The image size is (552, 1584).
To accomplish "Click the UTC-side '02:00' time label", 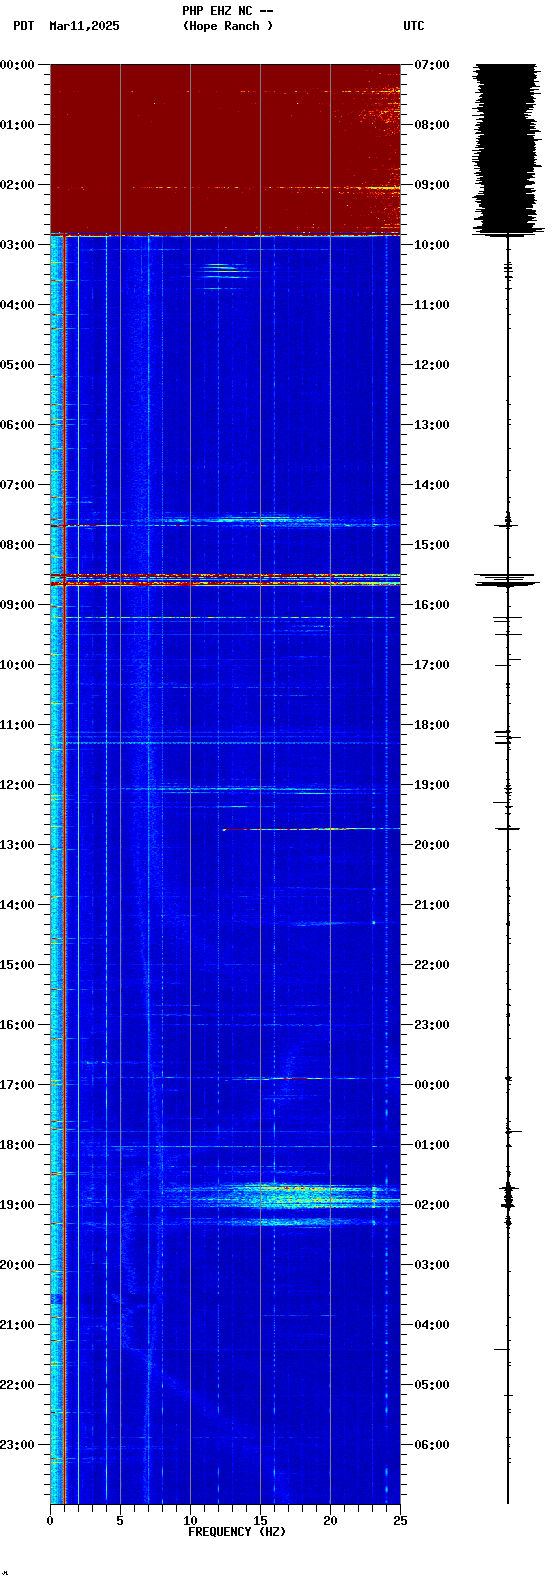I will coord(431,1205).
